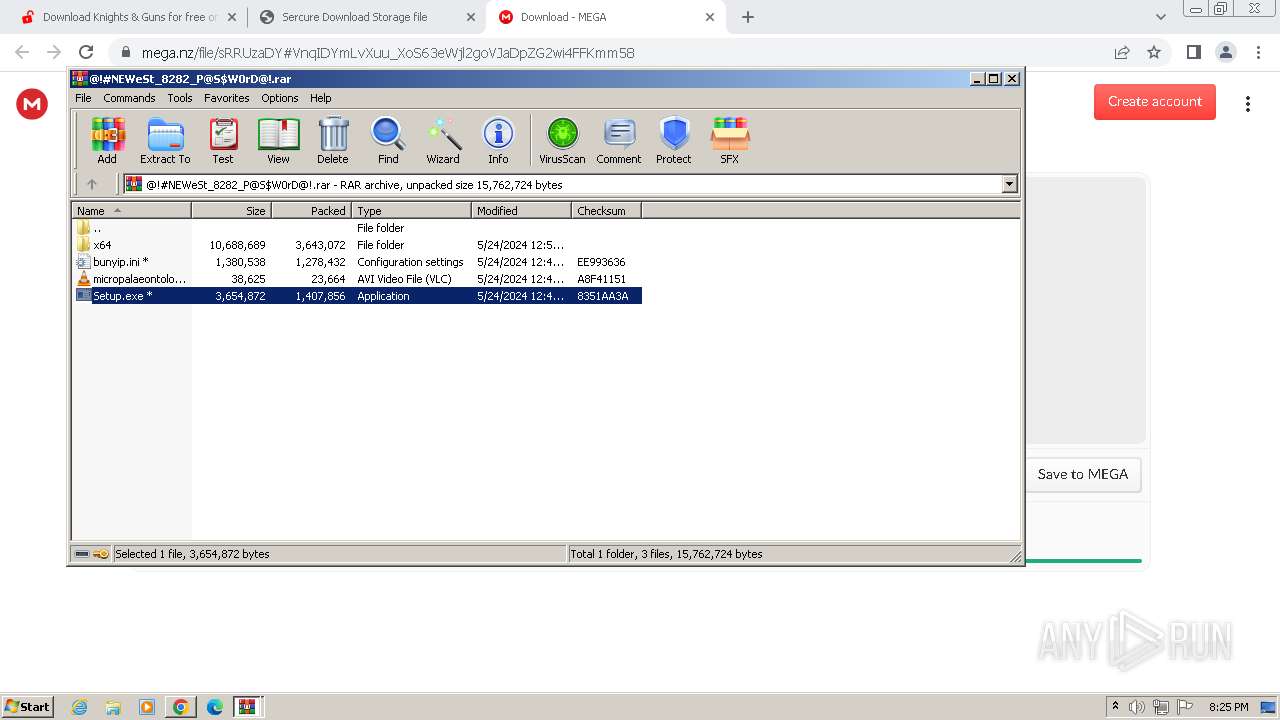Open MEGA page three-dot options menu
This screenshot has height=720, width=1280.
[x=1248, y=103]
